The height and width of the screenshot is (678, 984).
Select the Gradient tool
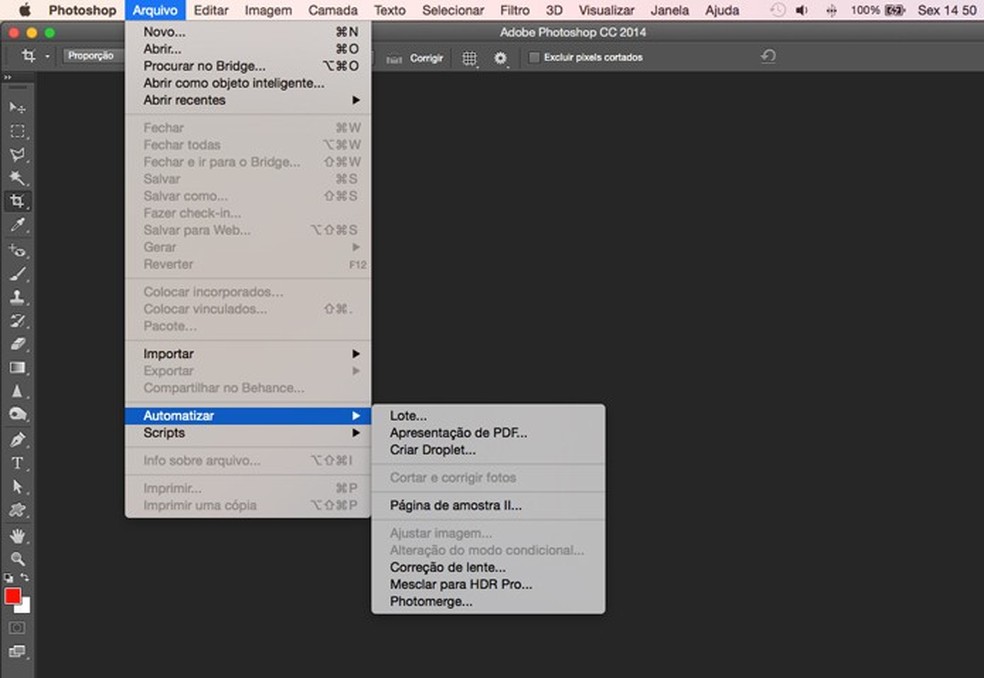pyautogui.click(x=17, y=368)
